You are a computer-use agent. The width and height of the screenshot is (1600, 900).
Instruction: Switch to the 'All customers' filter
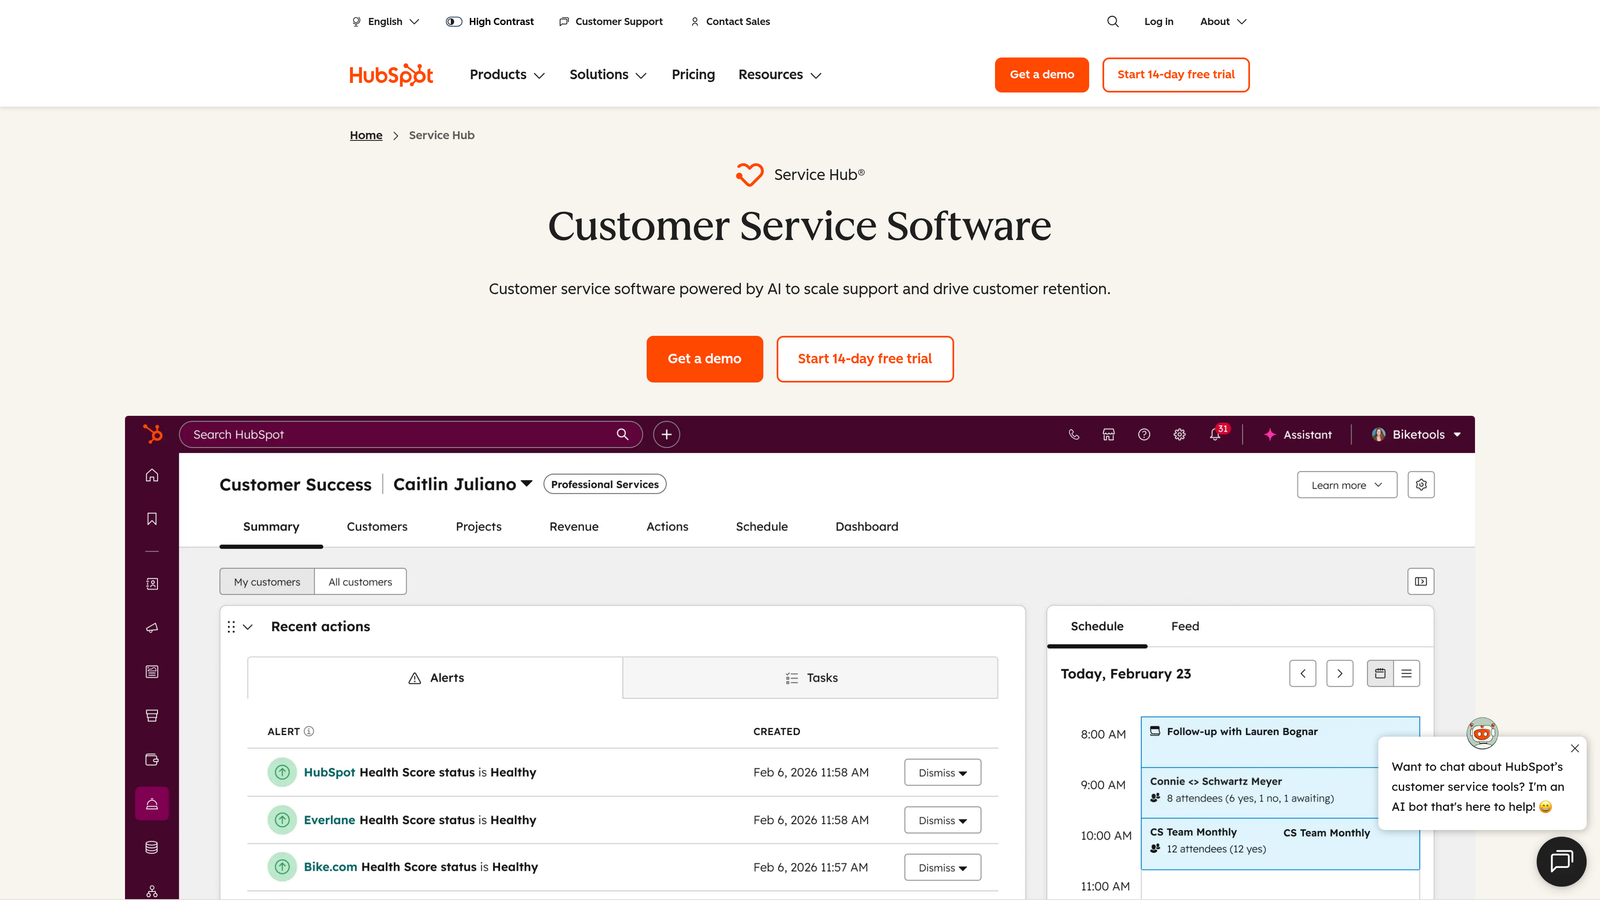(x=360, y=581)
